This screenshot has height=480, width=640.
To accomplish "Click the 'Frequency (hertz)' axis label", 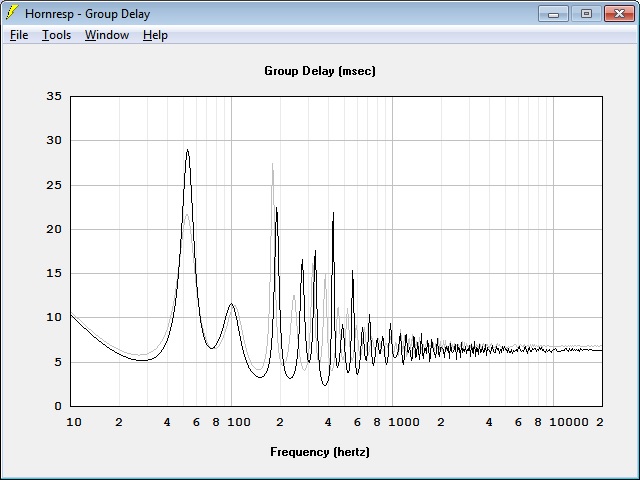I will 320,452.
